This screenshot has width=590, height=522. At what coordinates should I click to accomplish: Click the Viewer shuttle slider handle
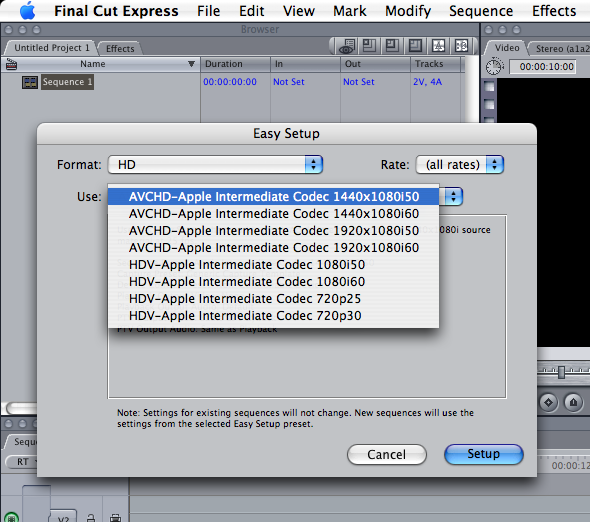[x=561, y=372]
